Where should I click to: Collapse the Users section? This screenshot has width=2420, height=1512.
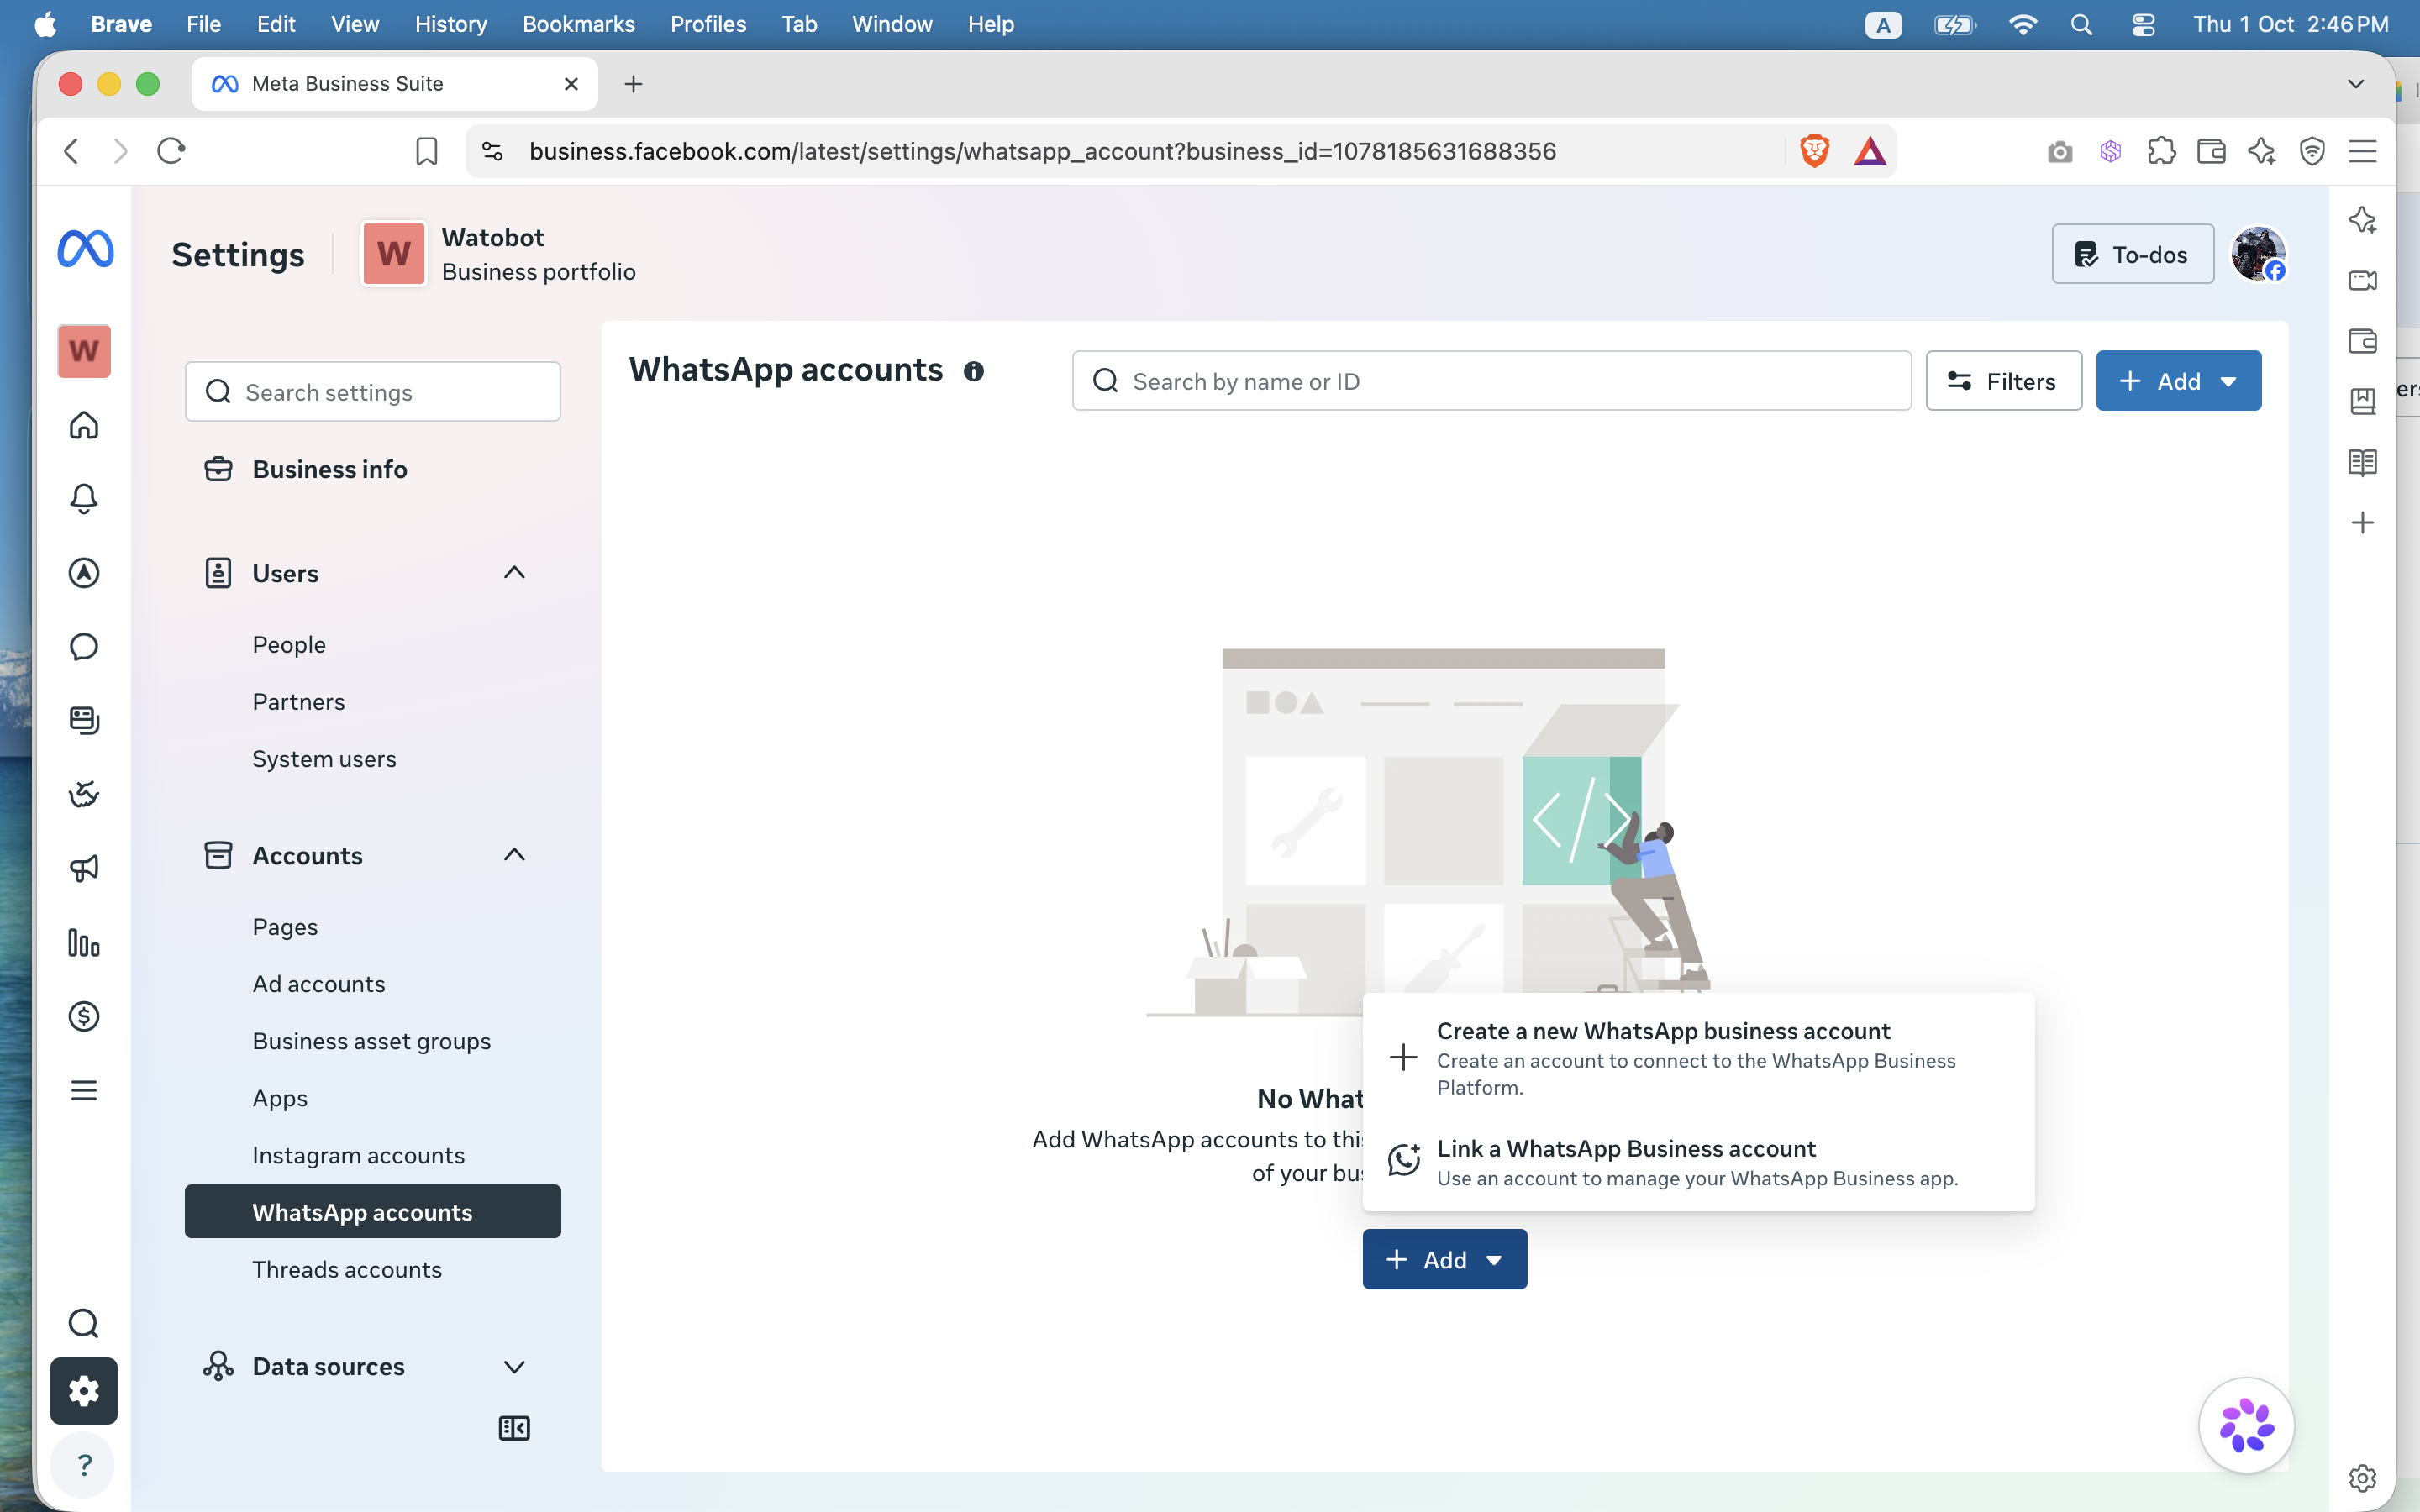(514, 573)
